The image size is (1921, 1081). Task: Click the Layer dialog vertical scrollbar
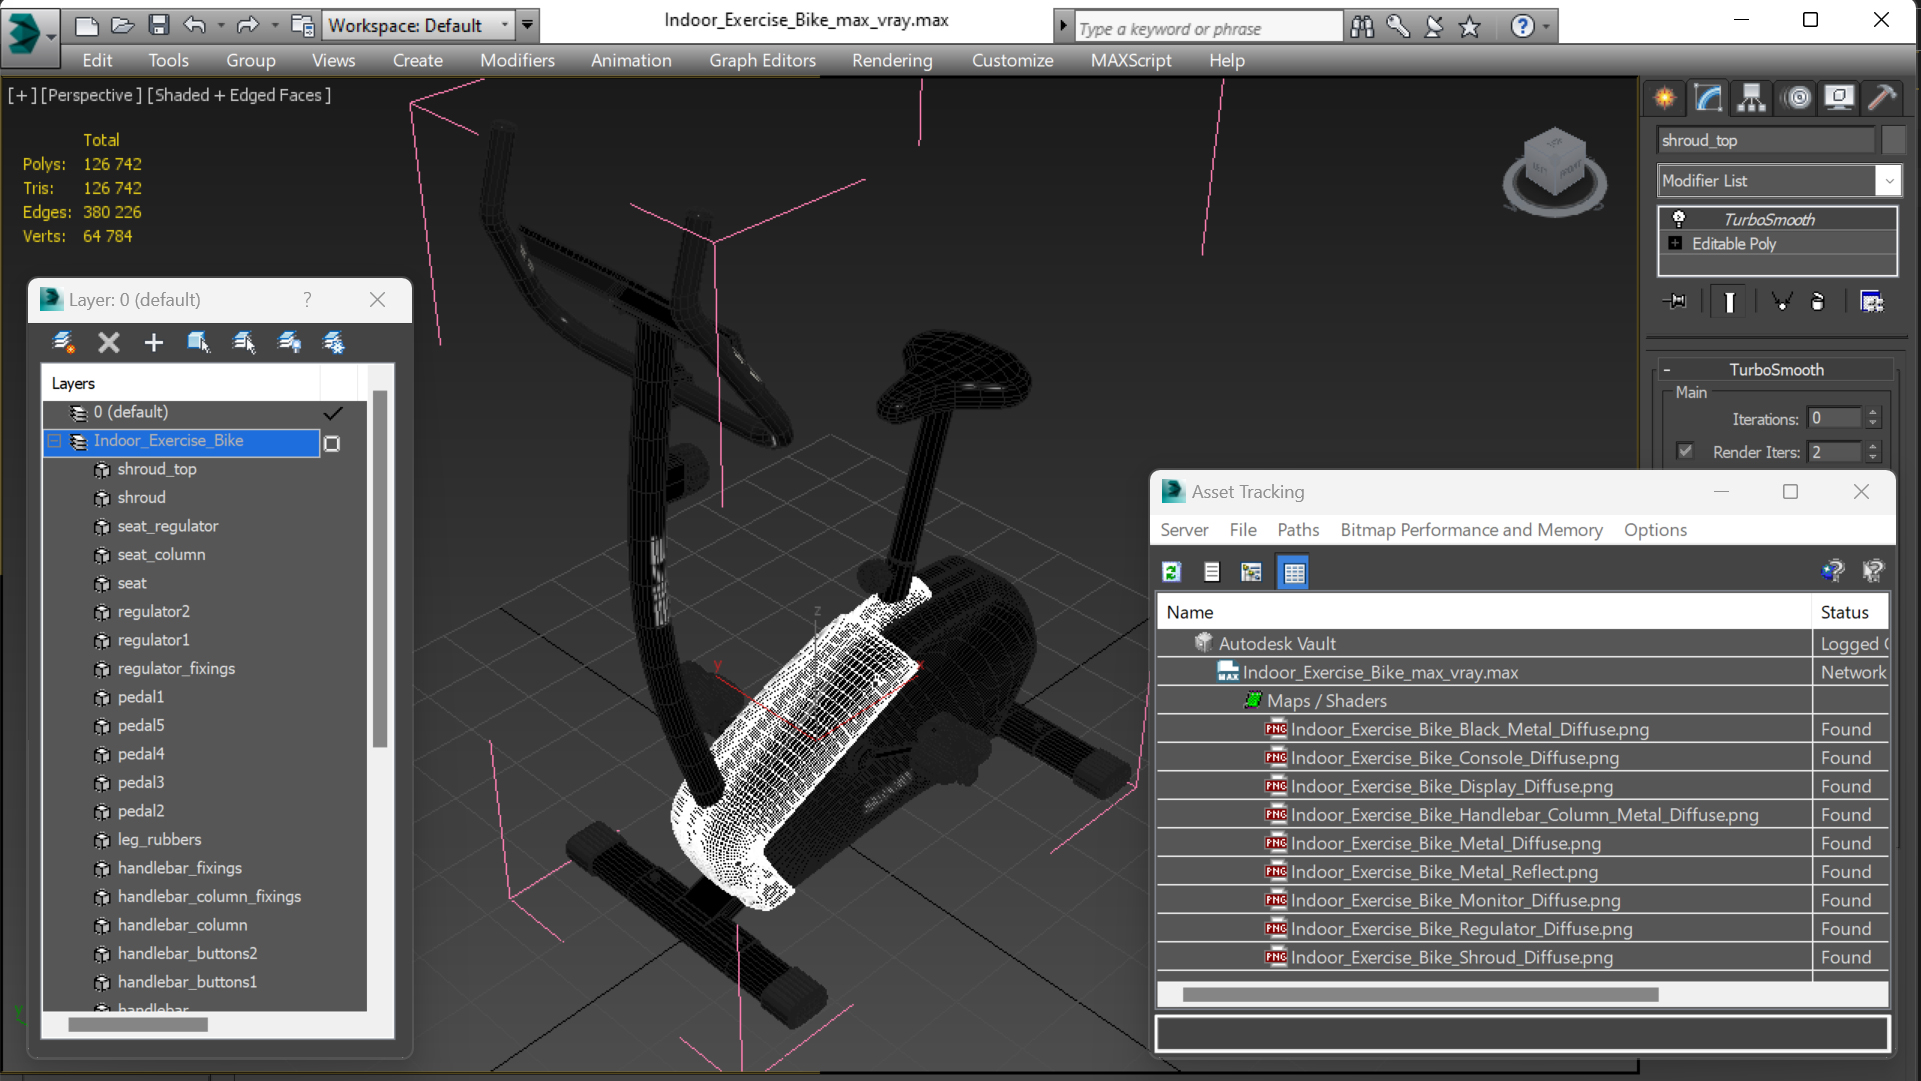(380, 570)
